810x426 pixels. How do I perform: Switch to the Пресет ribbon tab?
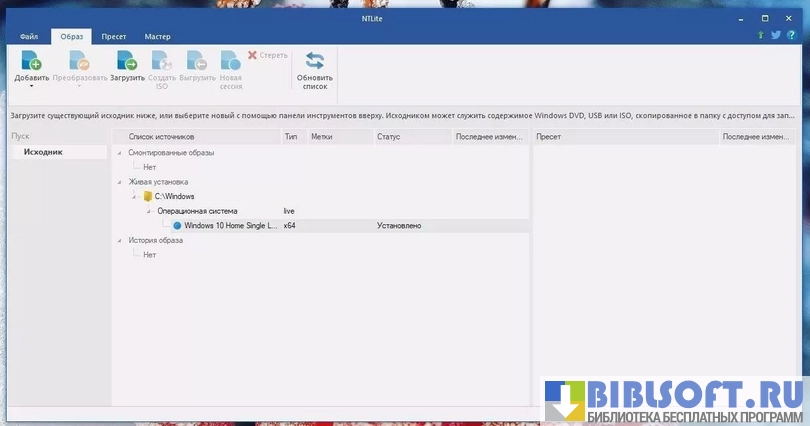113,36
